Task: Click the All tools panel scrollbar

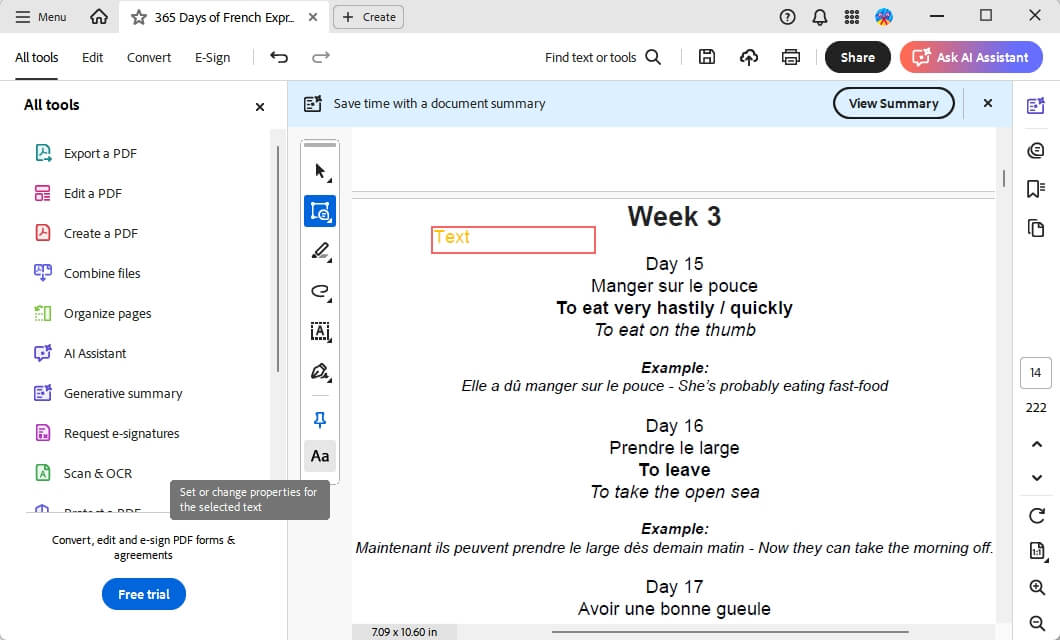Action: tap(278, 259)
